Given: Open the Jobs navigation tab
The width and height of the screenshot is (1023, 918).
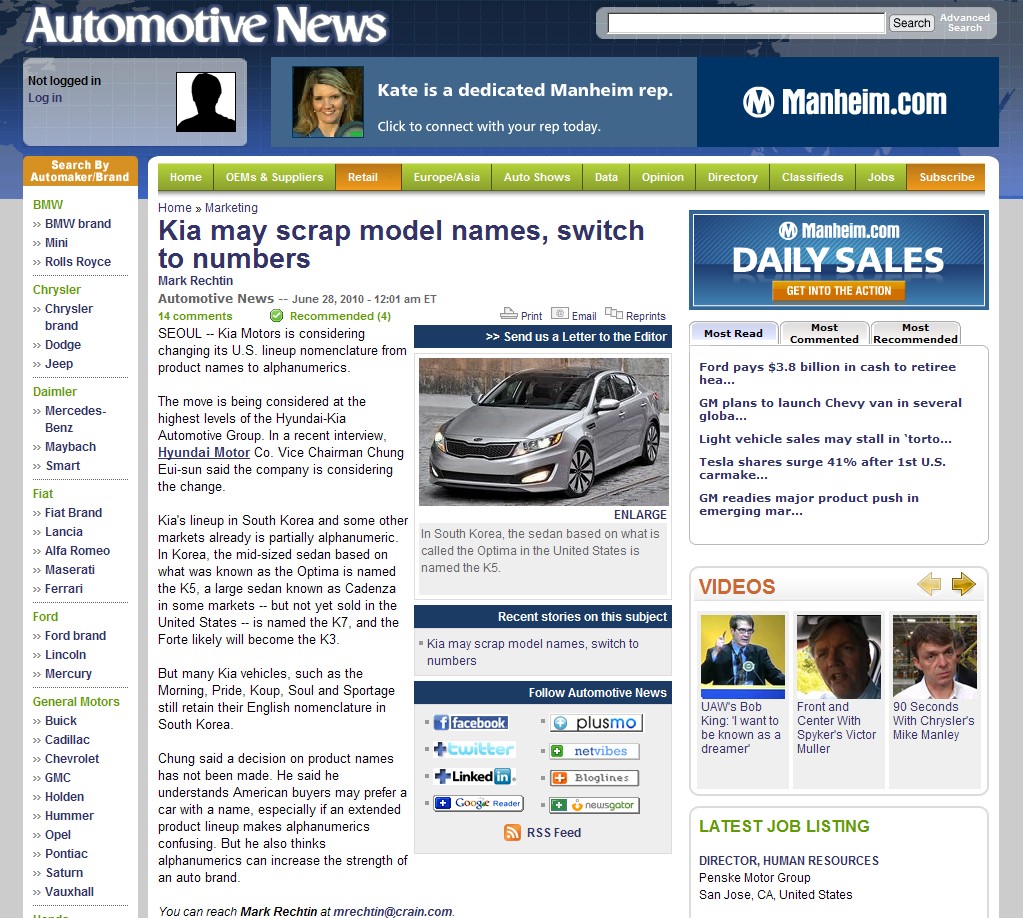Looking at the screenshot, I should (x=881, y=177).
